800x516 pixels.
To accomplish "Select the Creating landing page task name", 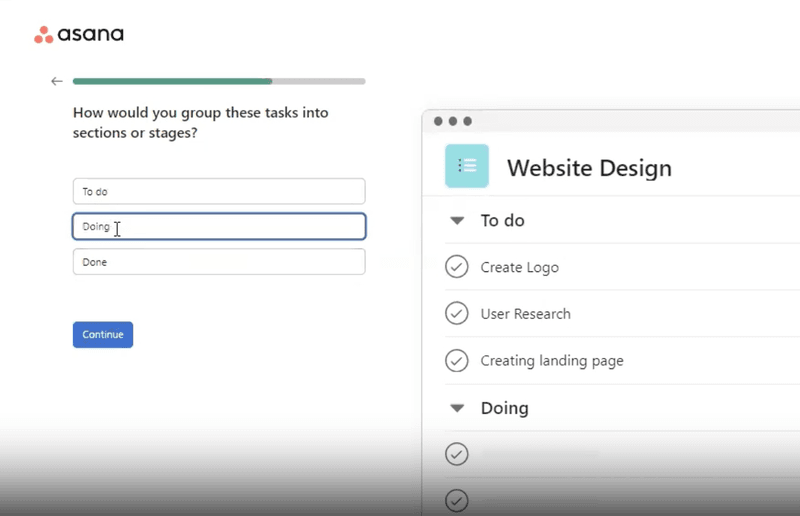I will point(551,361).
